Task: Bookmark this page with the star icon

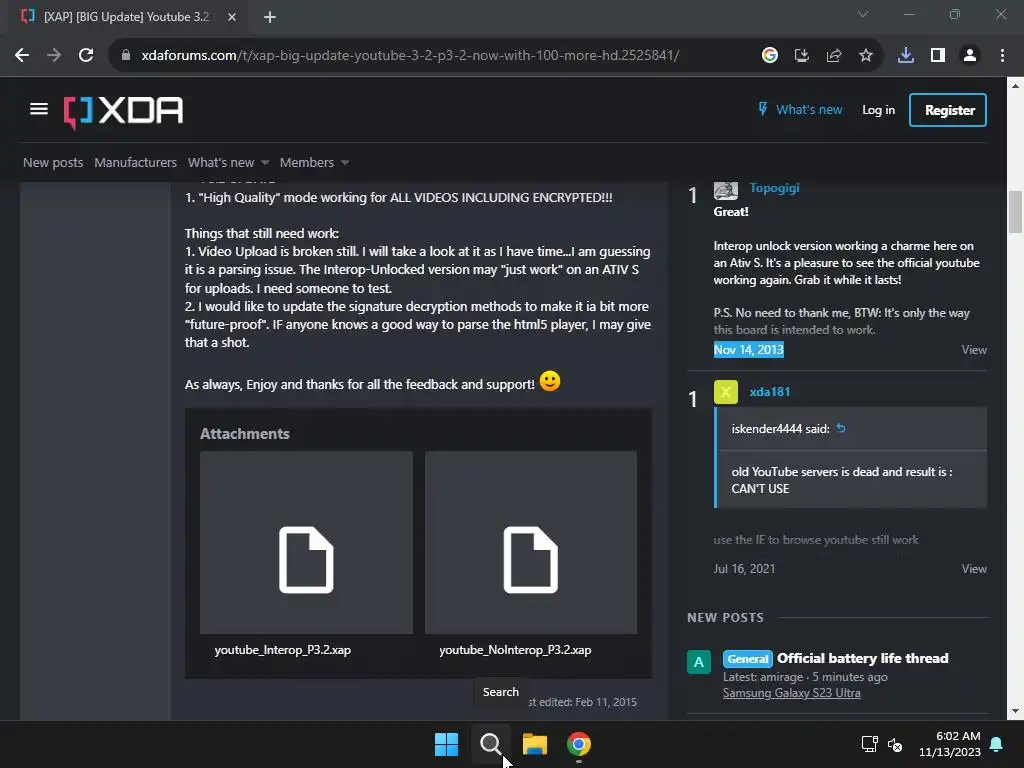Action: (x=865, y=56)
